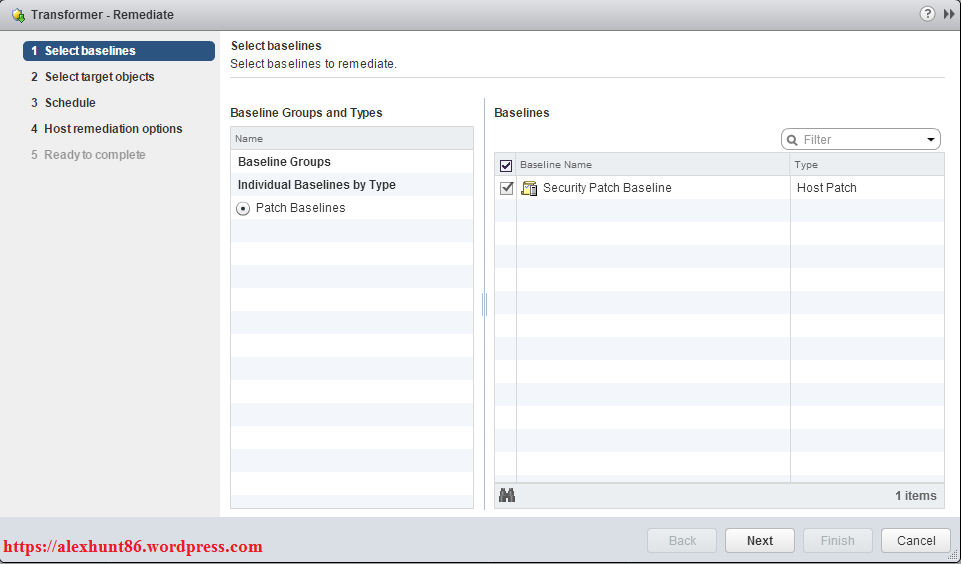Sort by the Baseline Name column header
The height and width of the screenshot is (564, 961).
click(x=652, y=165)
